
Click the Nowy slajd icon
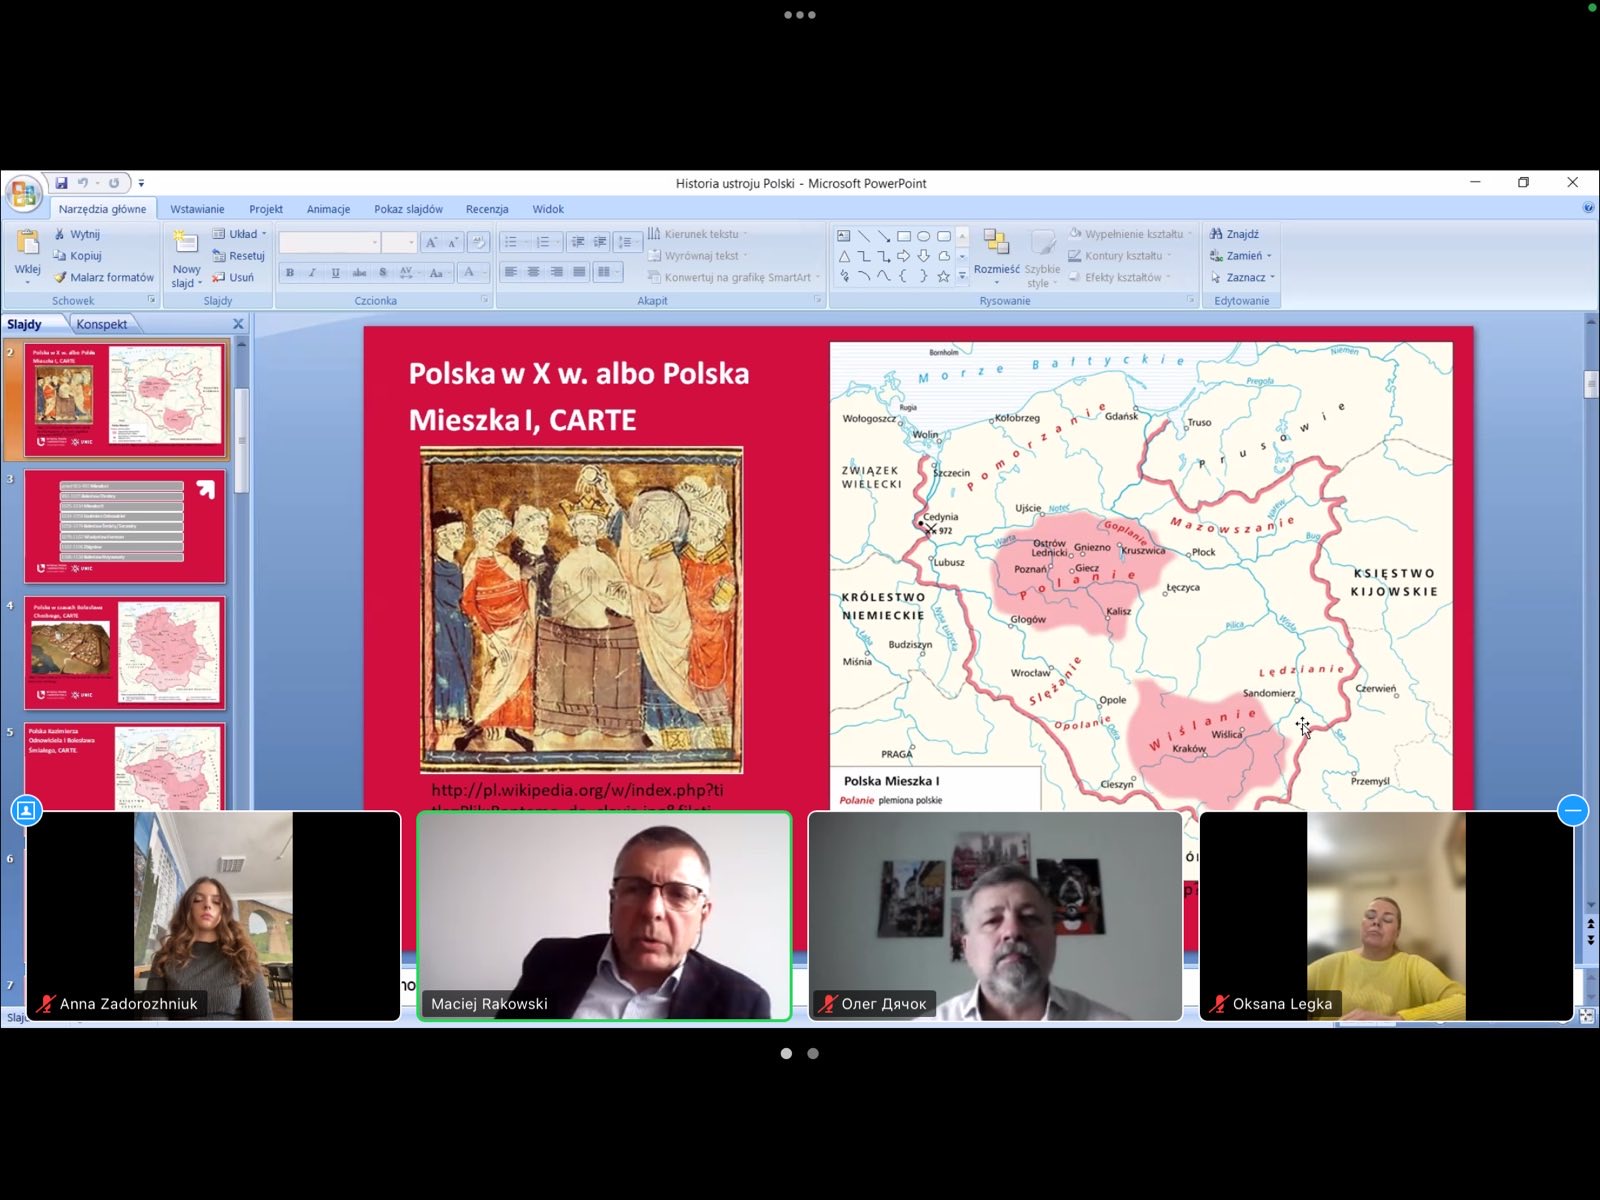coord(186,243)
